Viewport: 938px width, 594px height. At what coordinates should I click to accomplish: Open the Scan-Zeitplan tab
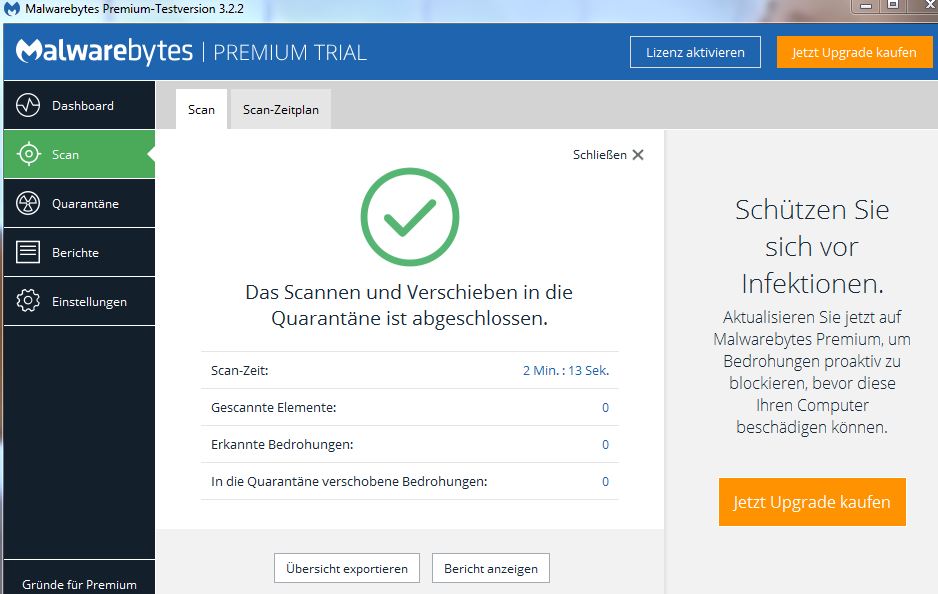point(280,110)
